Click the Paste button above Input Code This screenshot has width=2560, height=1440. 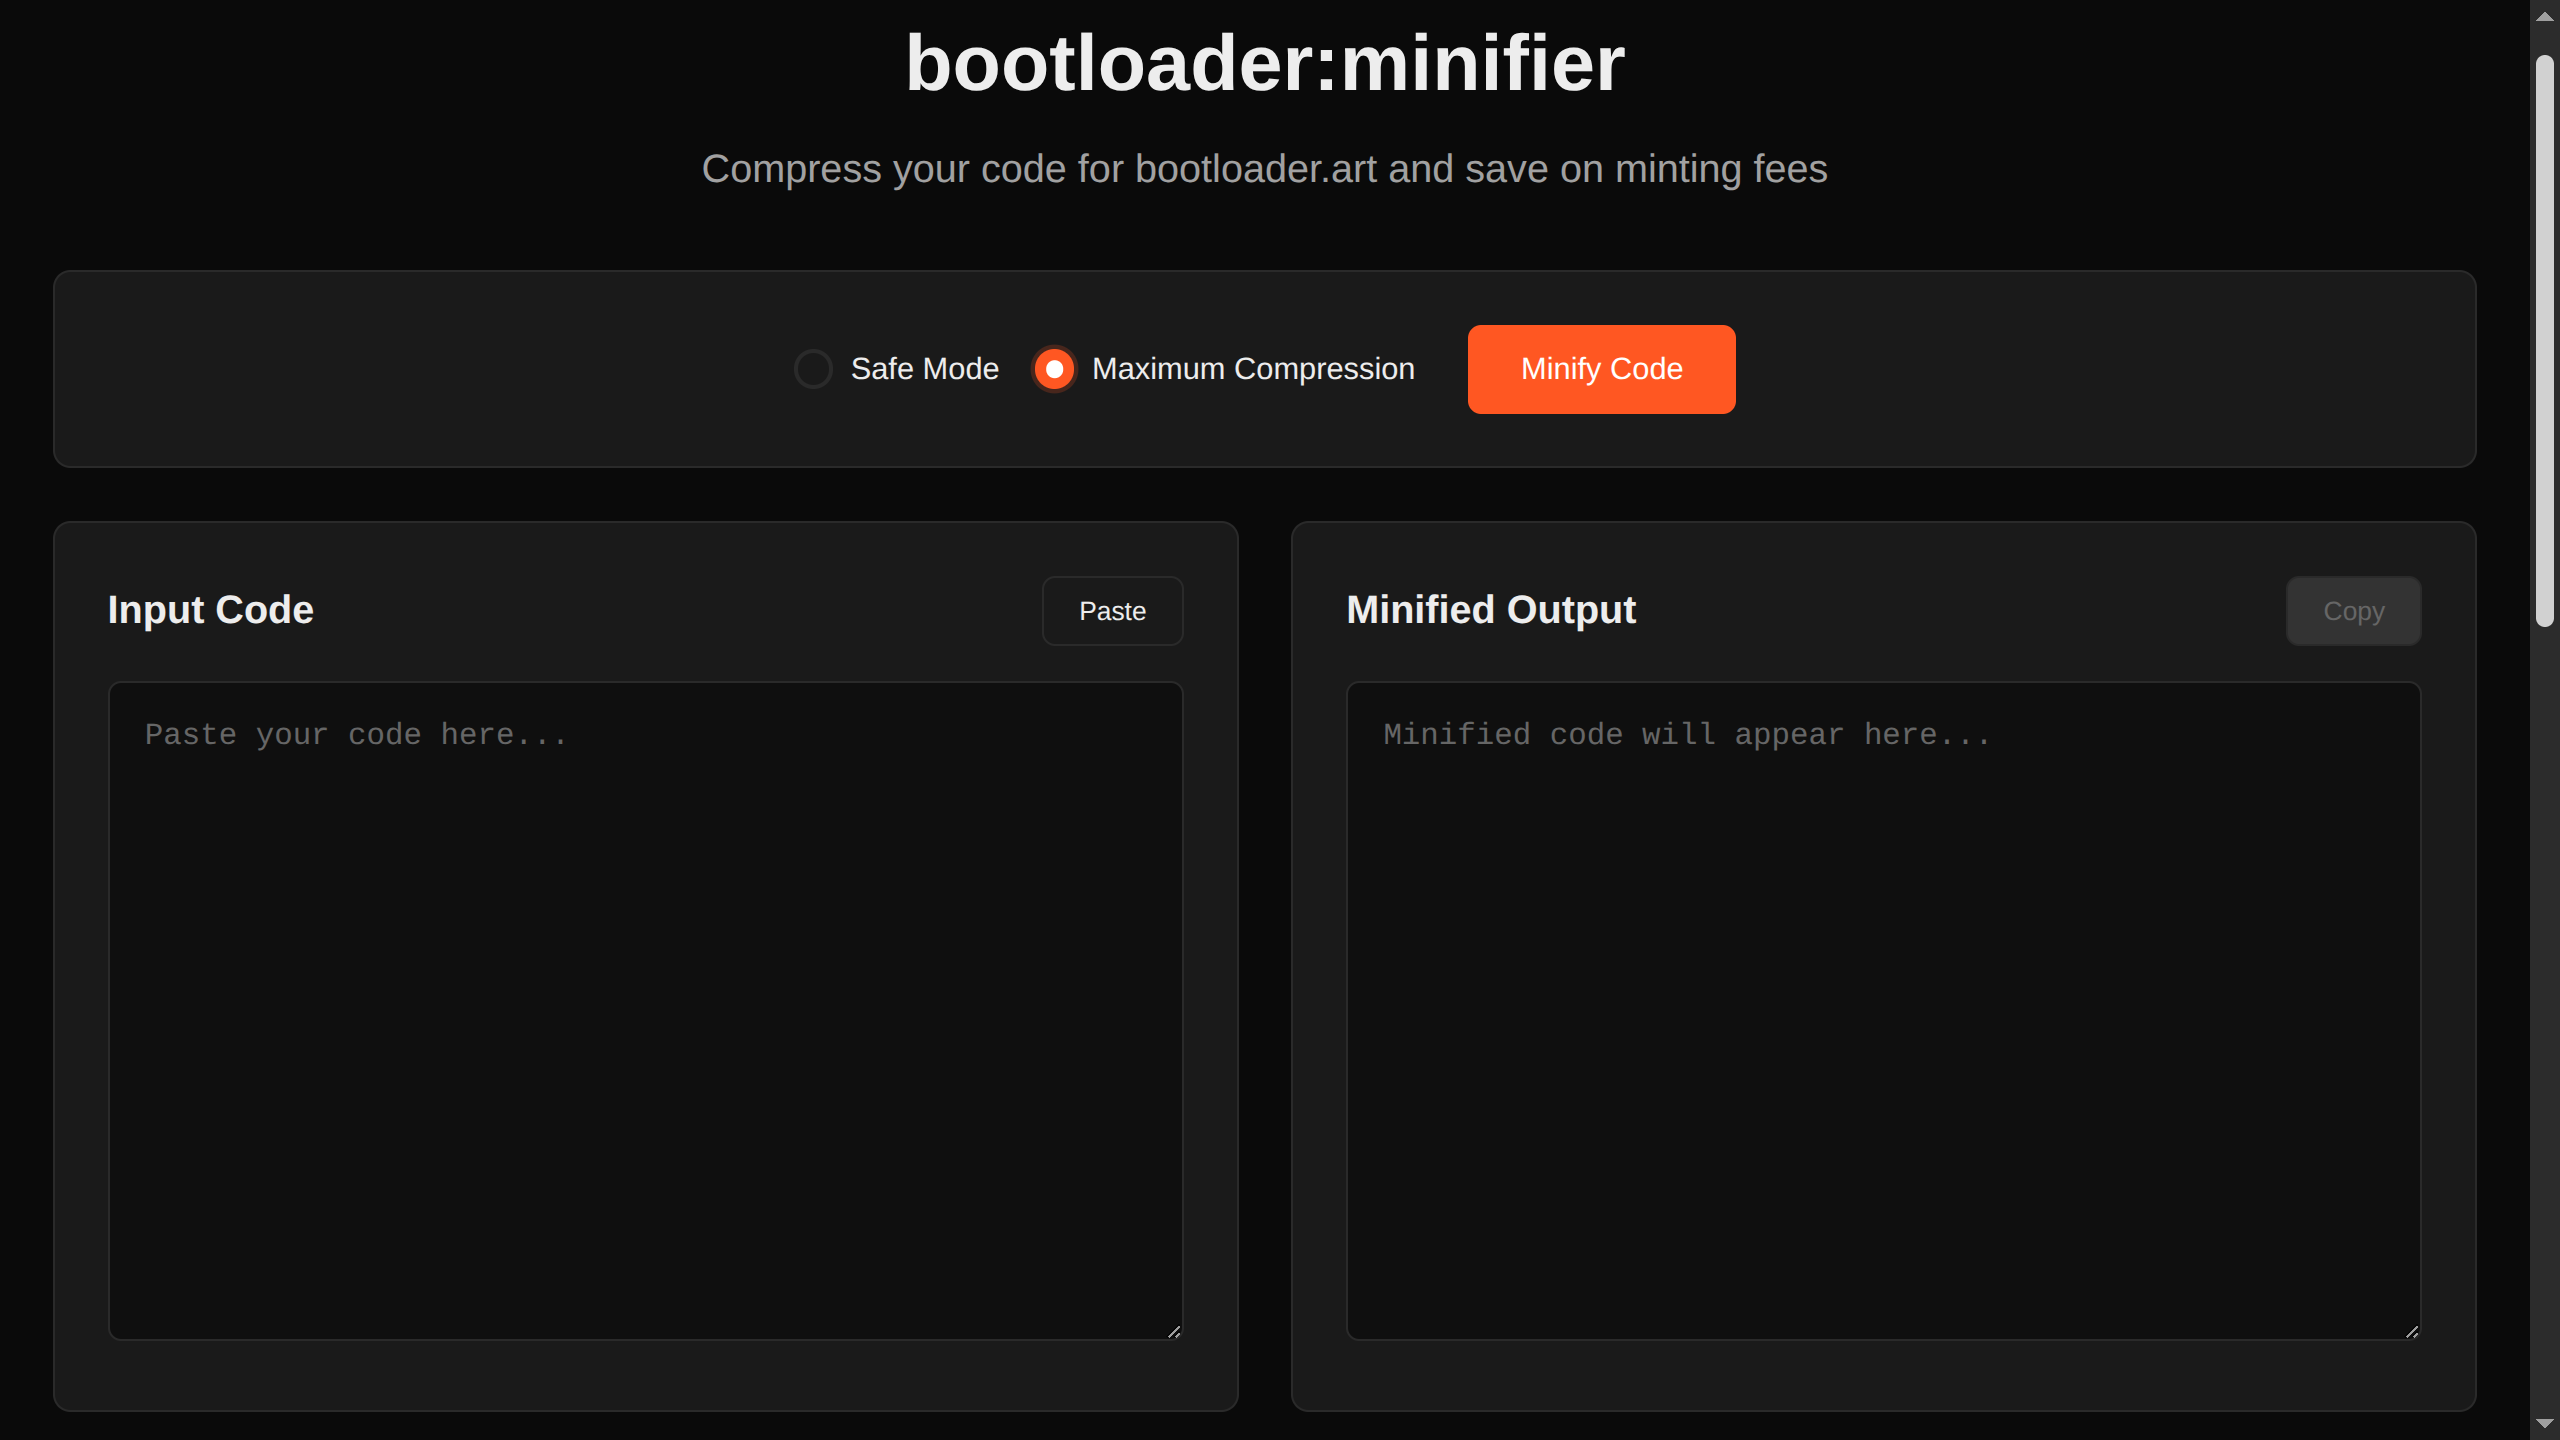[1112, 610]
